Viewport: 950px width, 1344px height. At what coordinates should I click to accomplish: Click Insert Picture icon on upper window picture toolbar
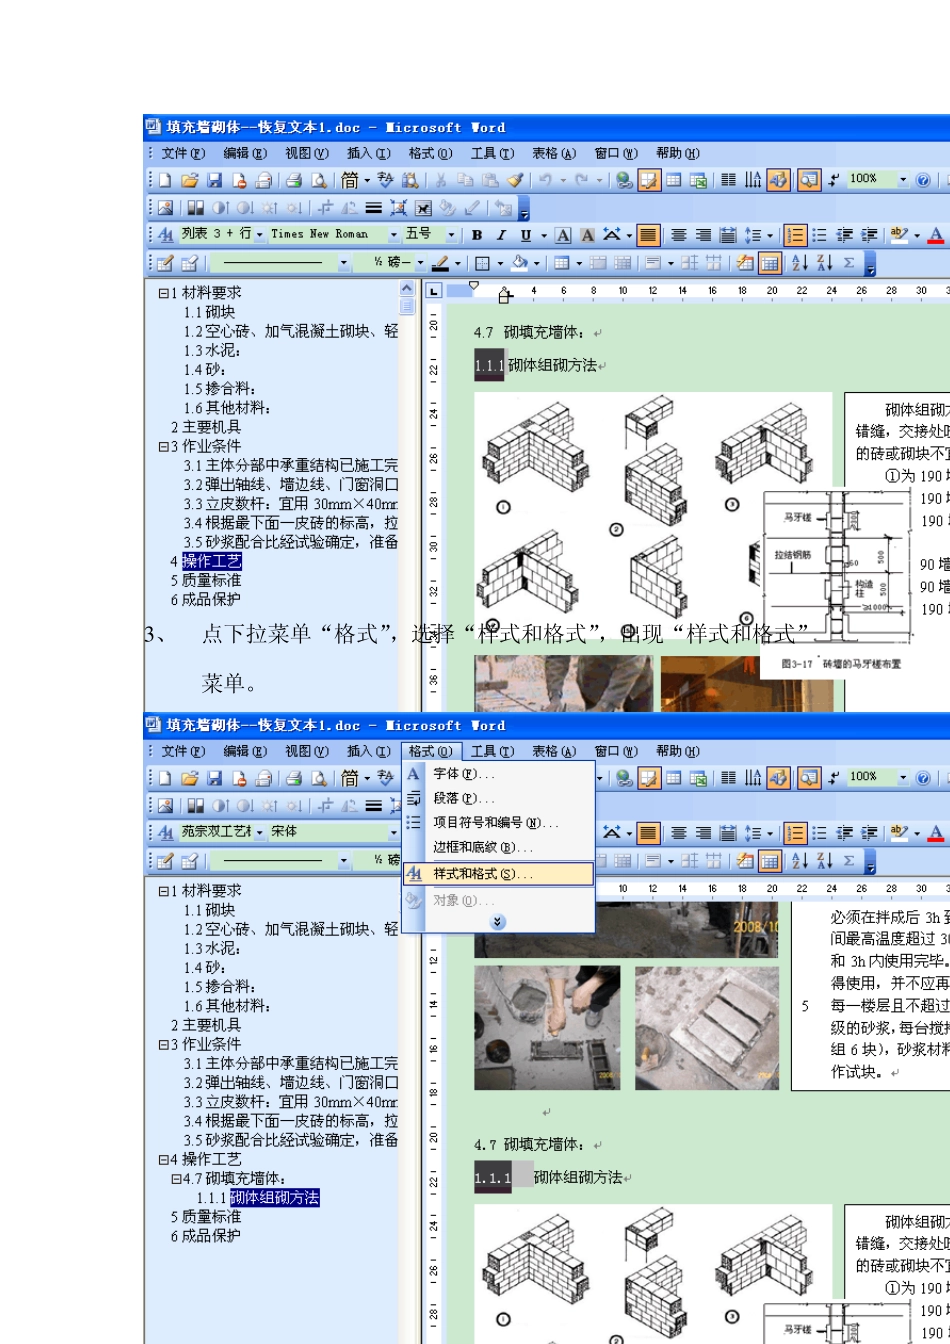pos(165,208)
